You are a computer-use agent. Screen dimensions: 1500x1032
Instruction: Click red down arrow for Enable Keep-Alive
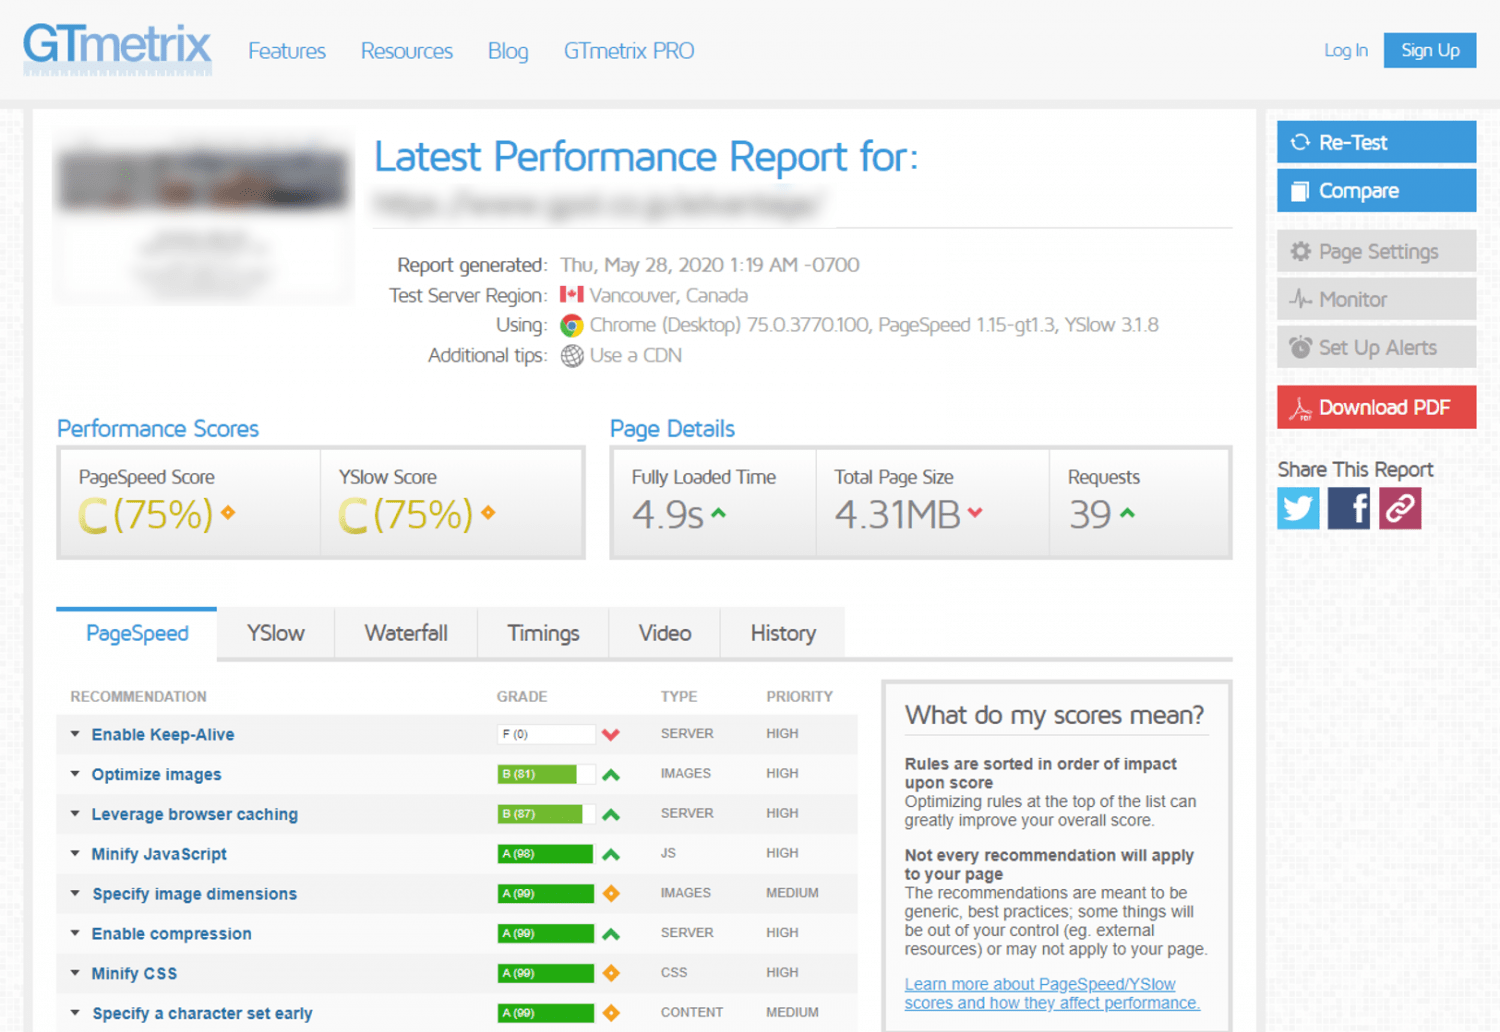coord(611,734)
